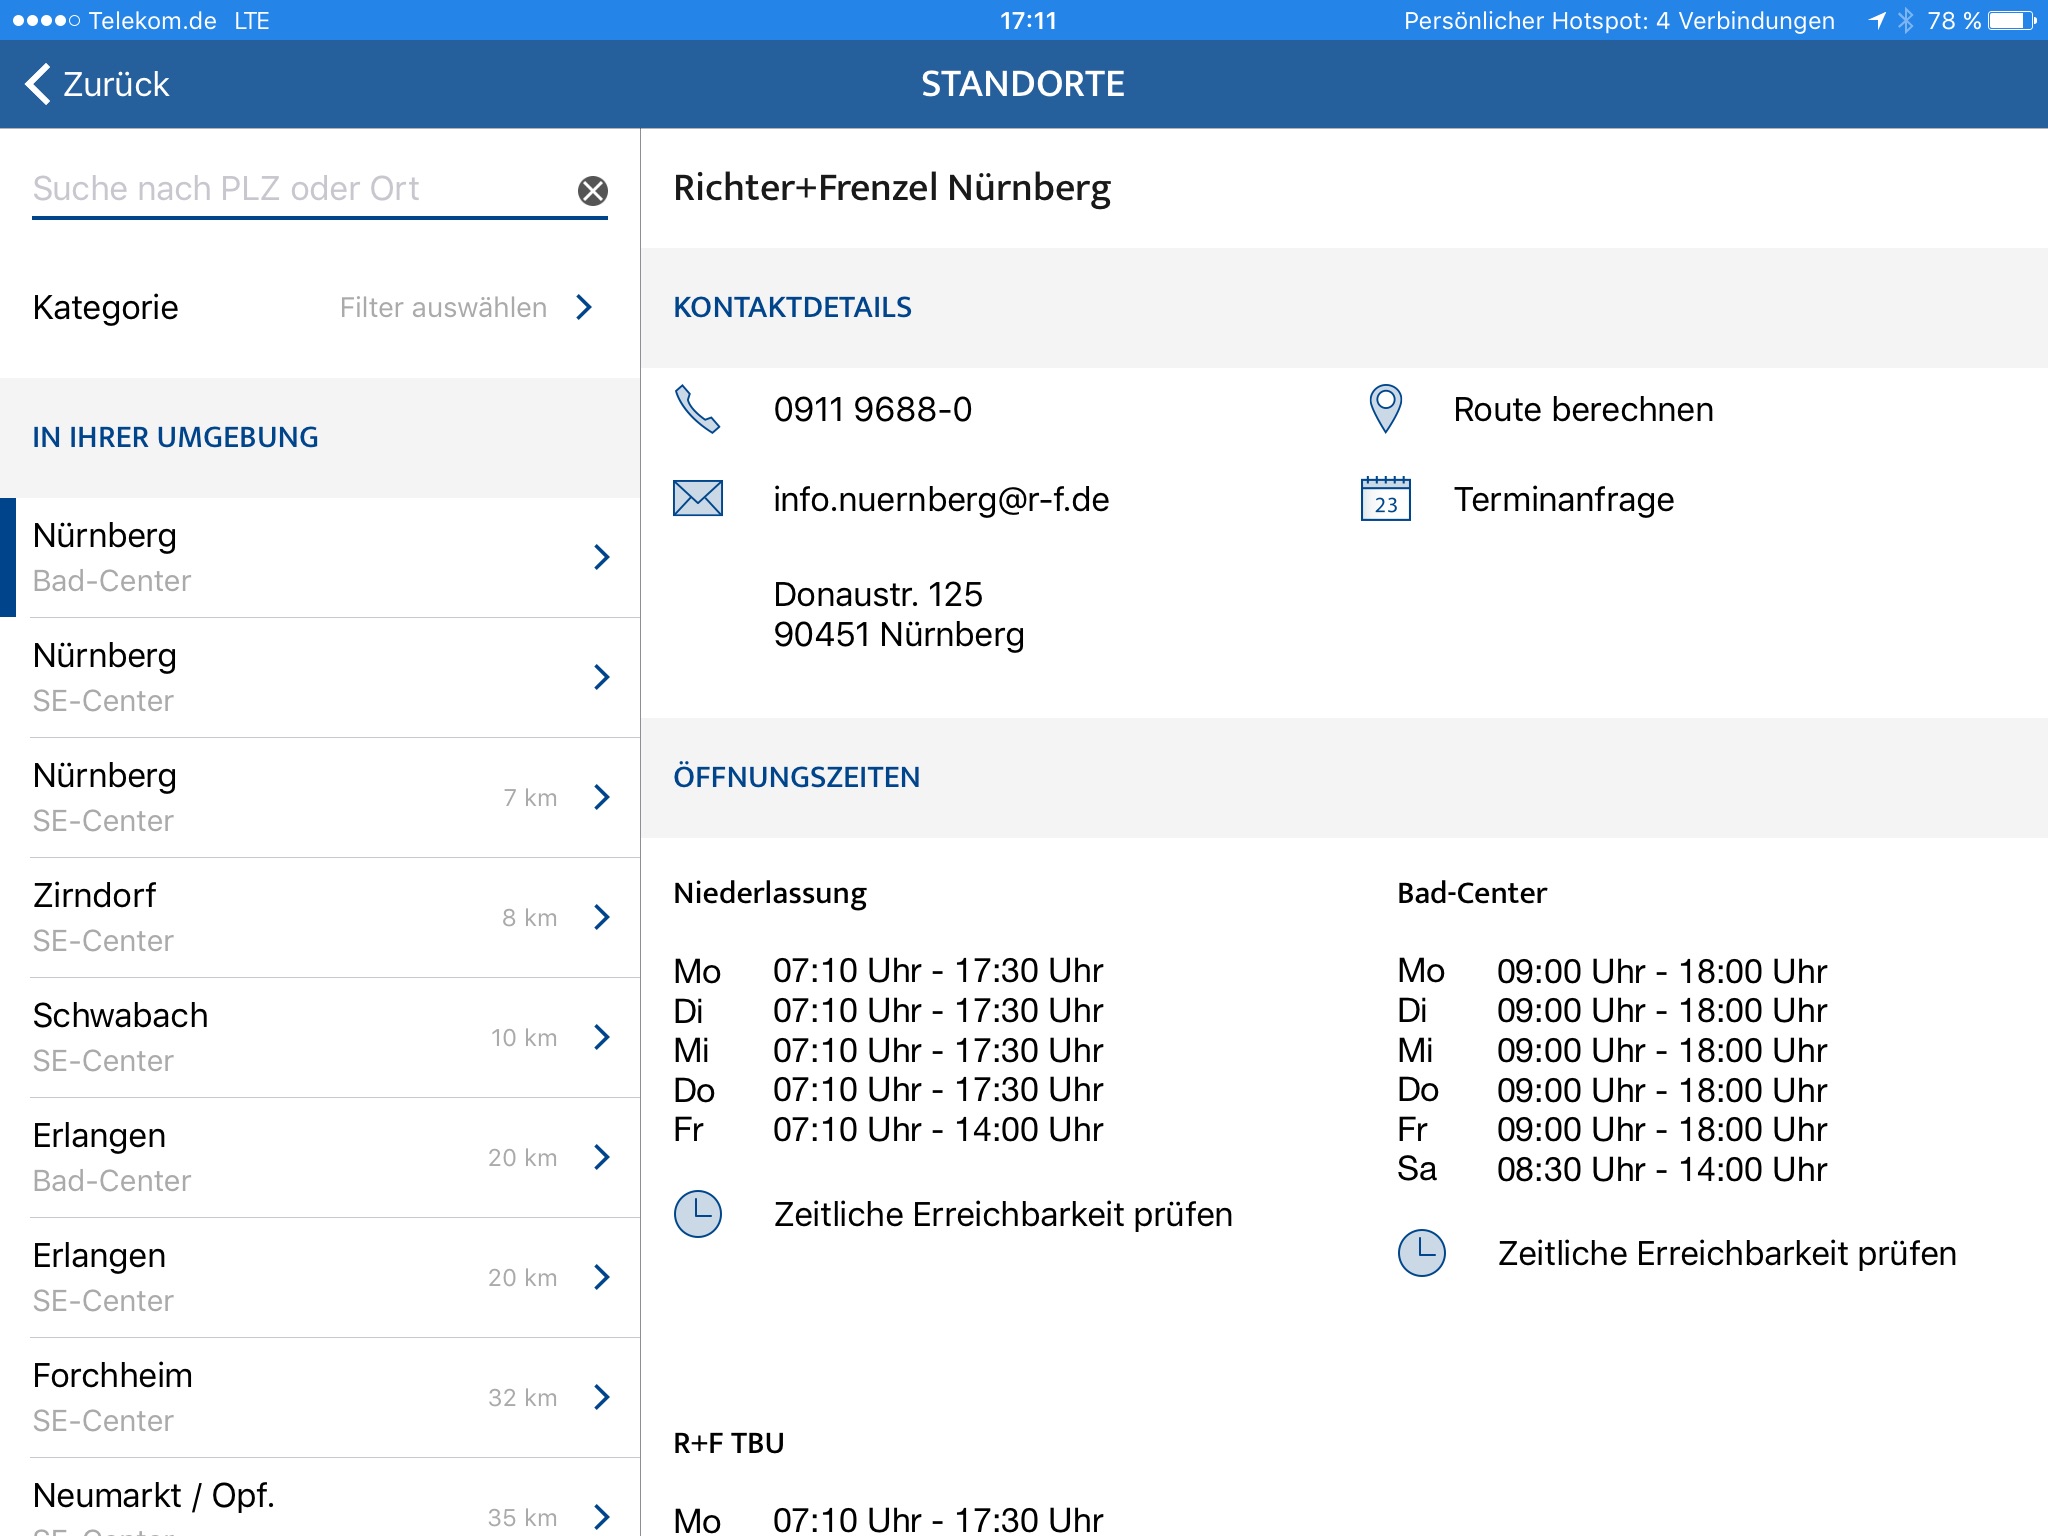Select Zirndorf SE-Center location
This screenshot has height=1536, width=2048.
pos(320,917)
